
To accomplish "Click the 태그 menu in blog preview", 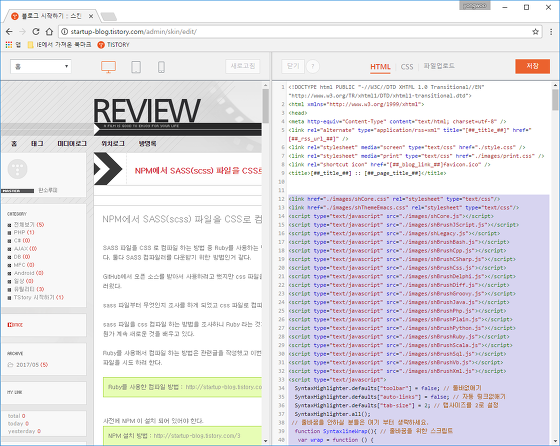I will click(x=37, y=144).
